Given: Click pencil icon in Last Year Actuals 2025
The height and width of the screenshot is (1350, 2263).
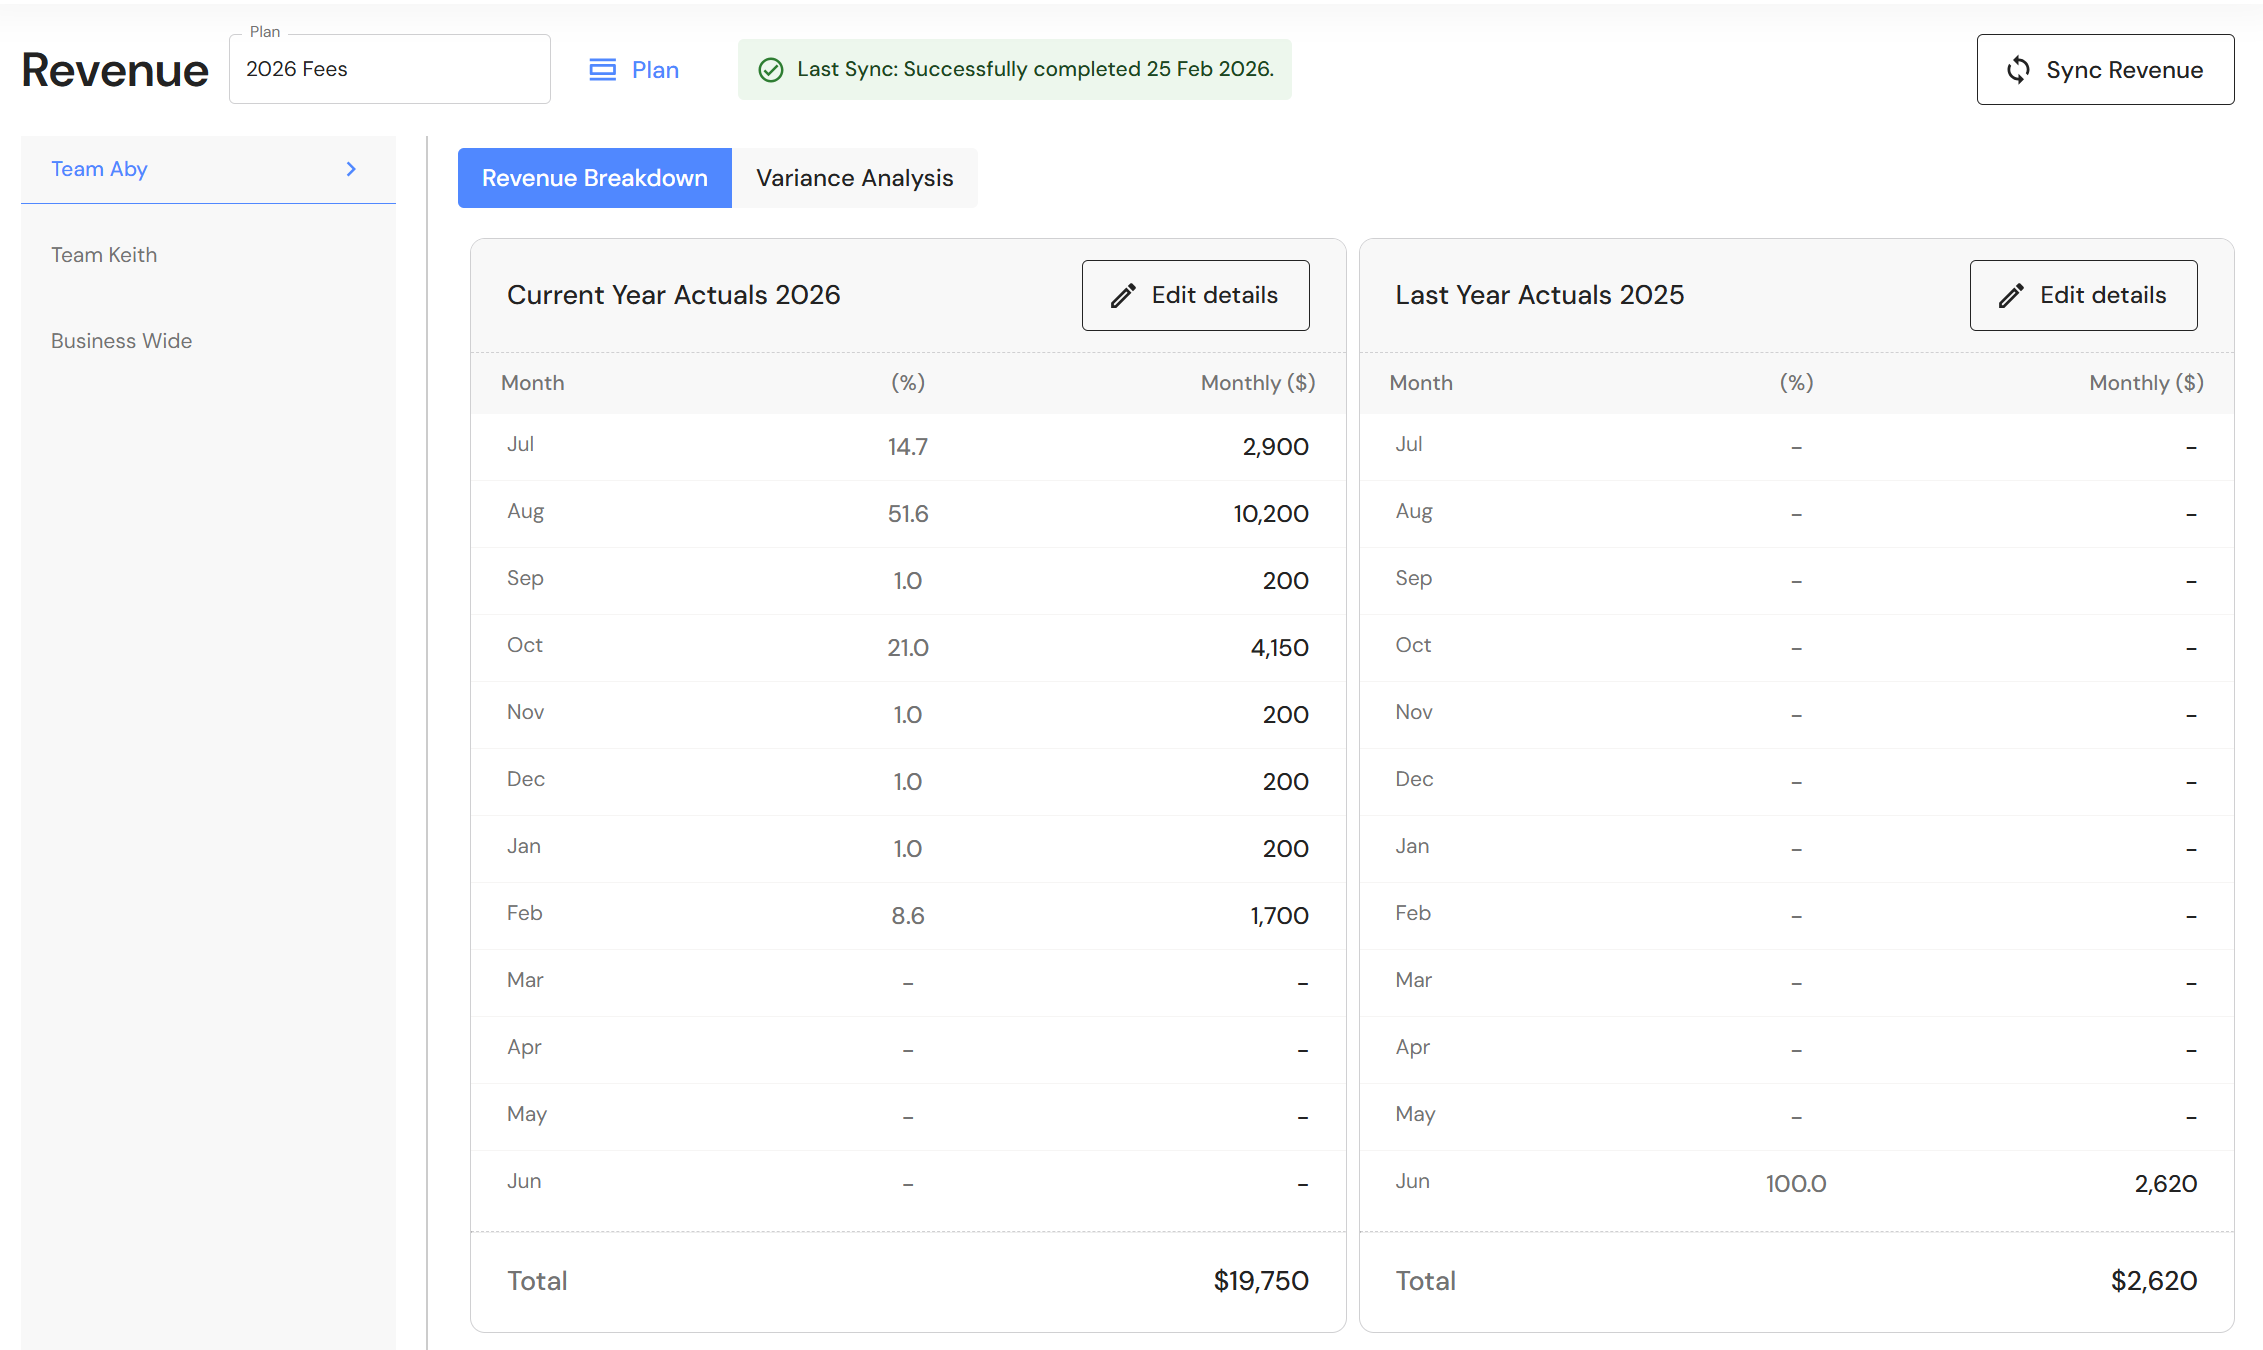Looking at the screenshot, I should coord(2011,295).
